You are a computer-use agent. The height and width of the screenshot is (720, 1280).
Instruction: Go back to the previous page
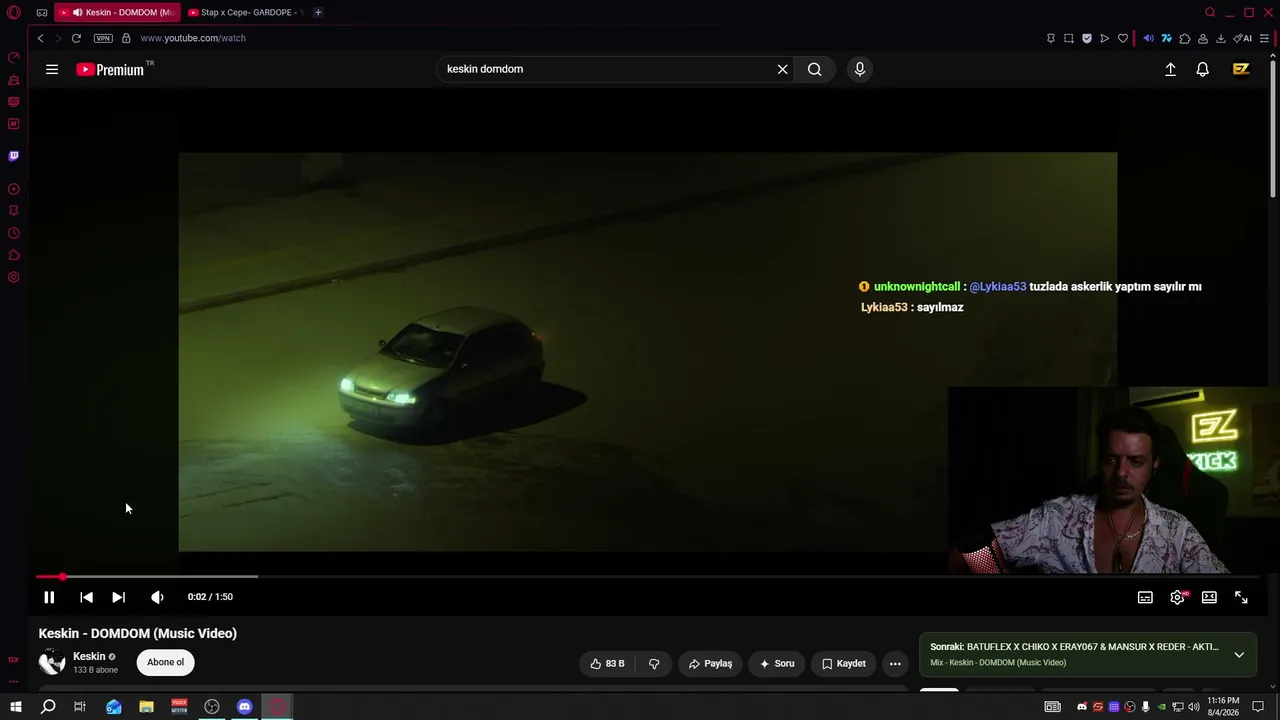pos(40,38)
